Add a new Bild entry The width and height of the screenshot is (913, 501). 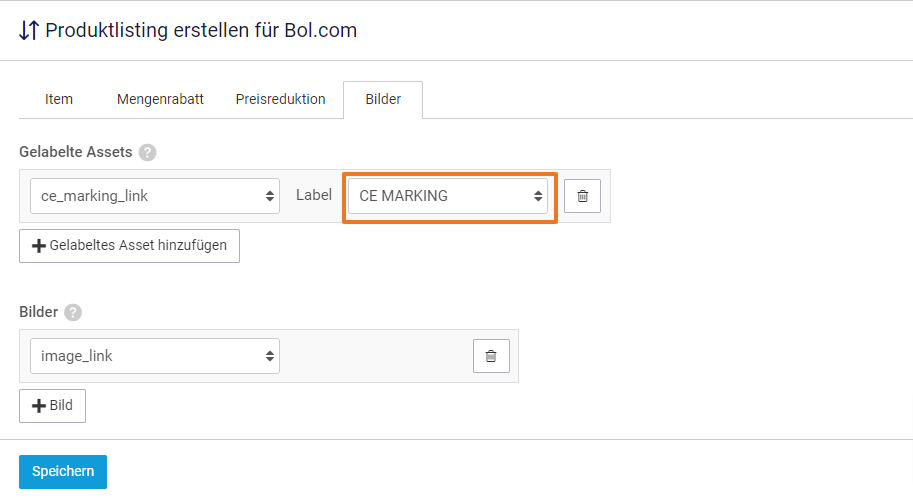[52, 406]
